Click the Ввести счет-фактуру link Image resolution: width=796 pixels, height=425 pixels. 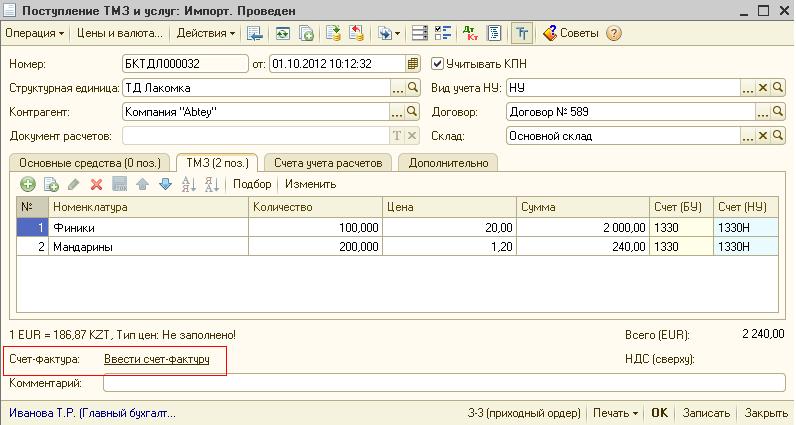pos(157,359)
